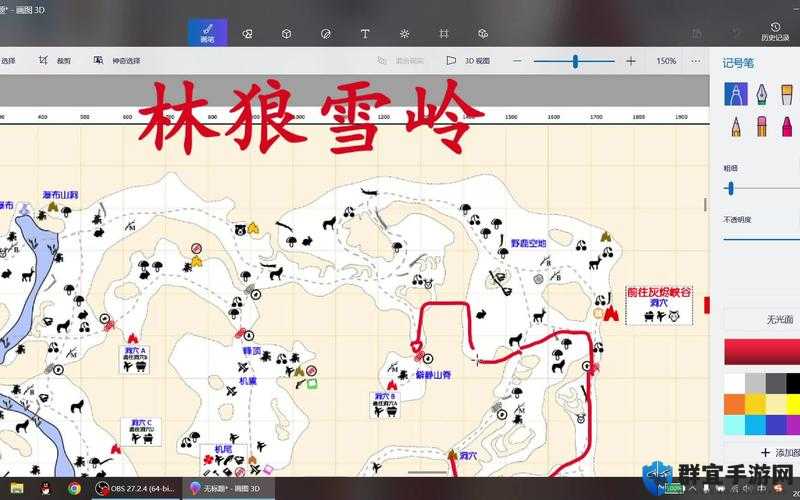Open Chrome from the taskbar
Screen dimensions: 800x500
tap(74, 489)
